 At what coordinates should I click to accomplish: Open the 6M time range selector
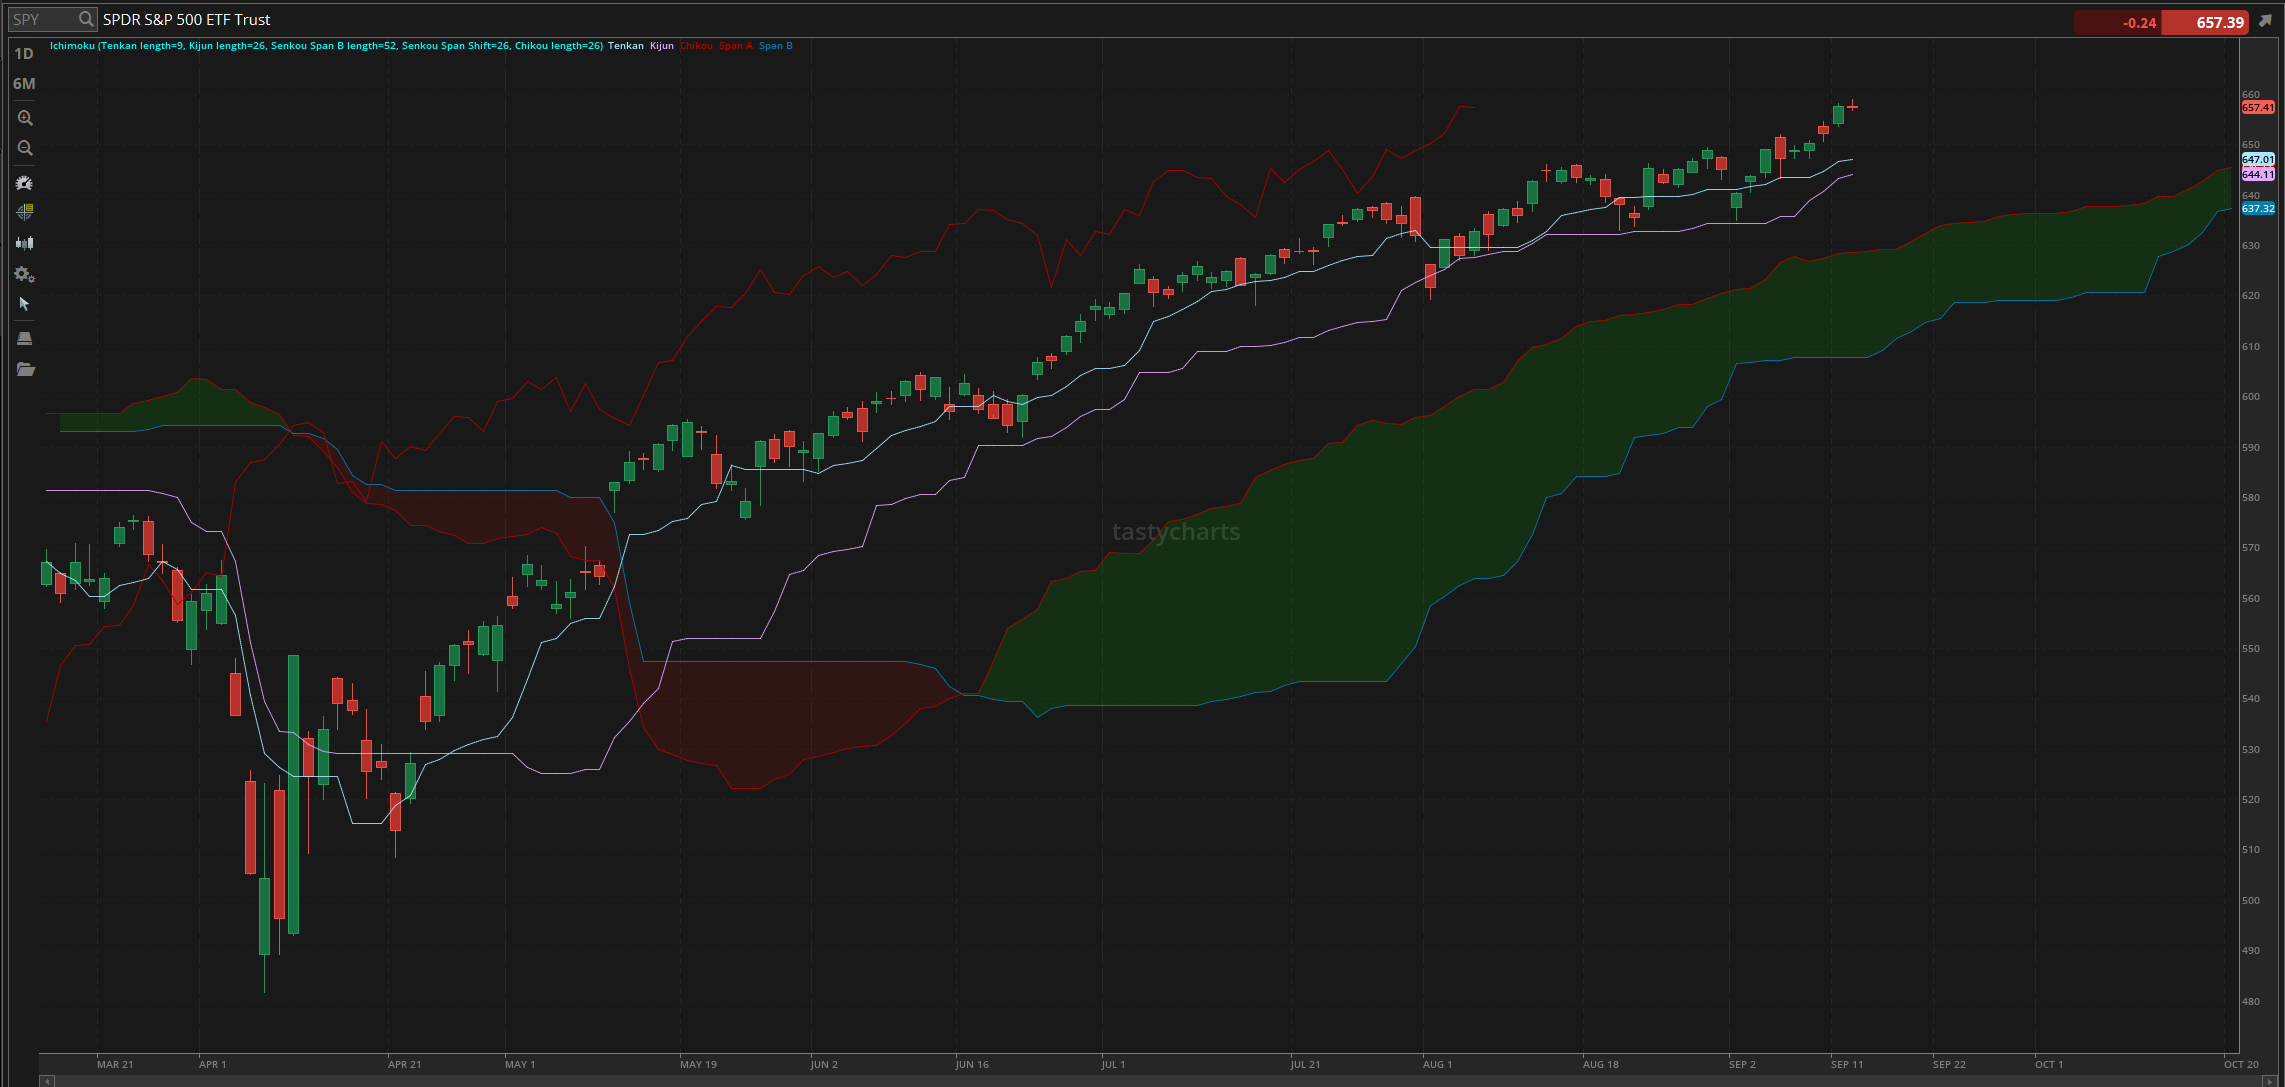pyautogui.click(x=24, y=84)
